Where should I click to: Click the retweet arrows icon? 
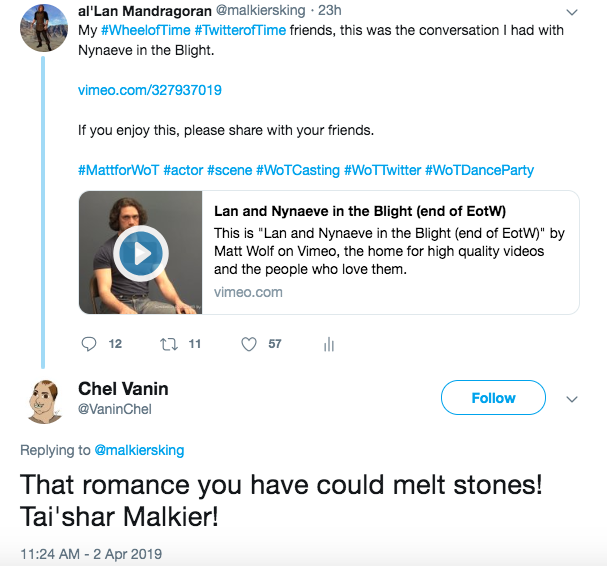pyautogui.click(x=169, y=344)
